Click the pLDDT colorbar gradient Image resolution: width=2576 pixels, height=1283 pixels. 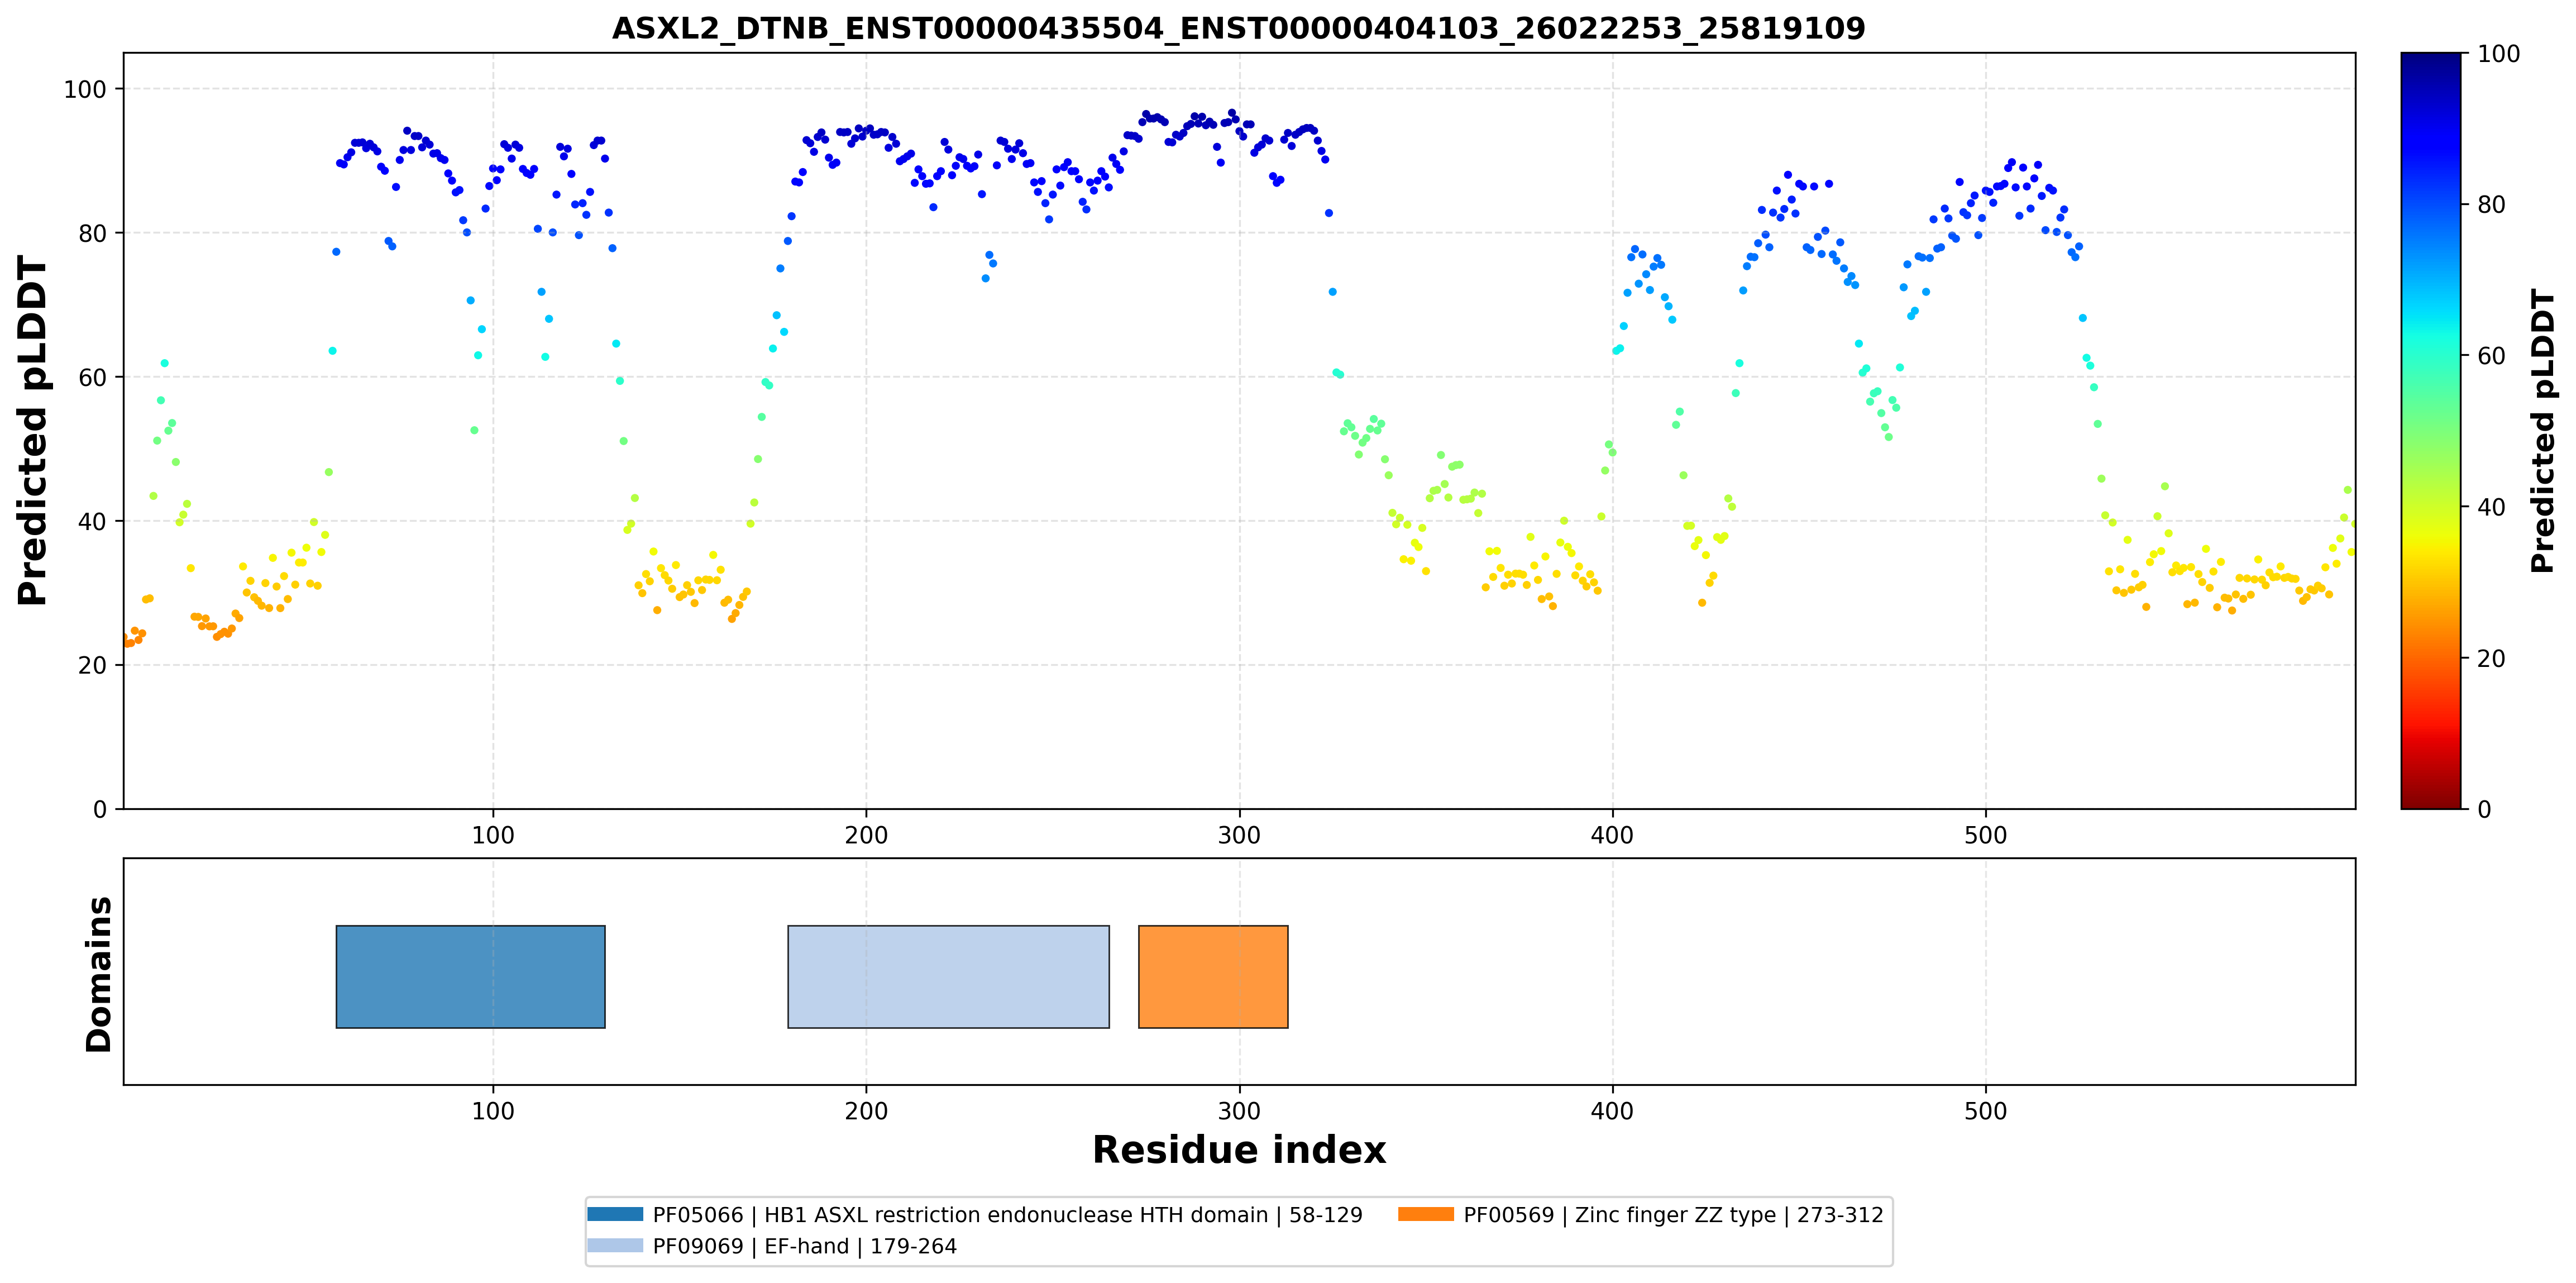[2431, 431]
